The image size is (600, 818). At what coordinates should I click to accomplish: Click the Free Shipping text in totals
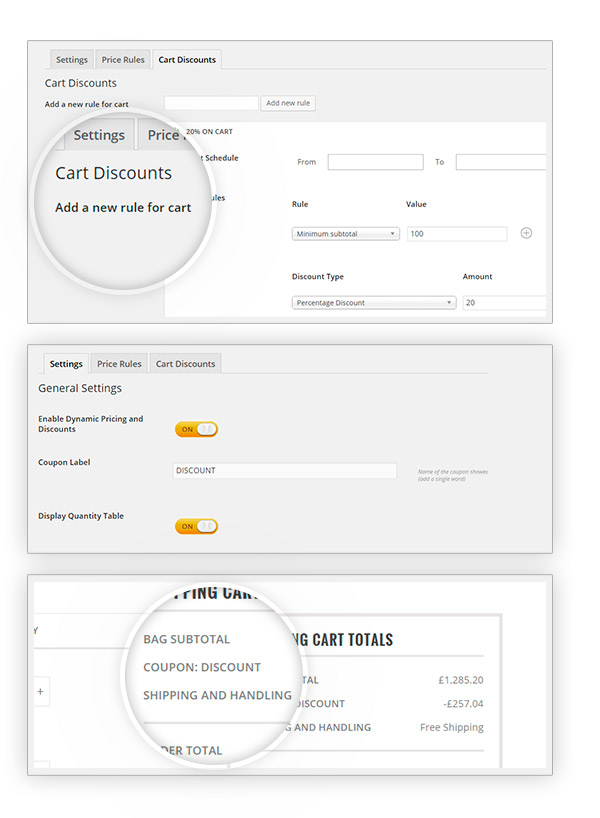[452, 727]
